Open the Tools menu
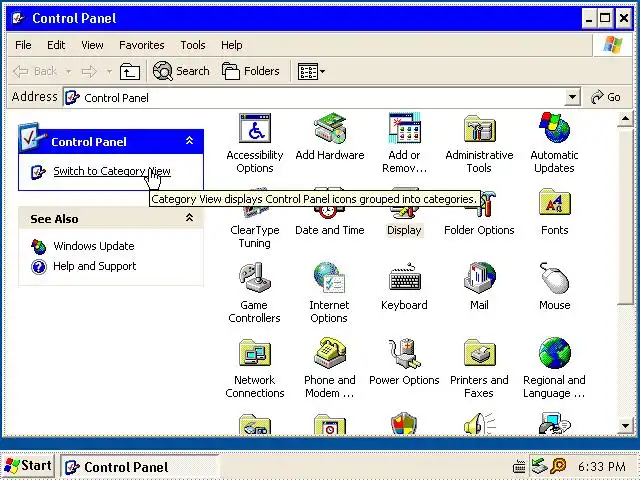This screenshot has height=480, width=640. click(x=193, y=45)
